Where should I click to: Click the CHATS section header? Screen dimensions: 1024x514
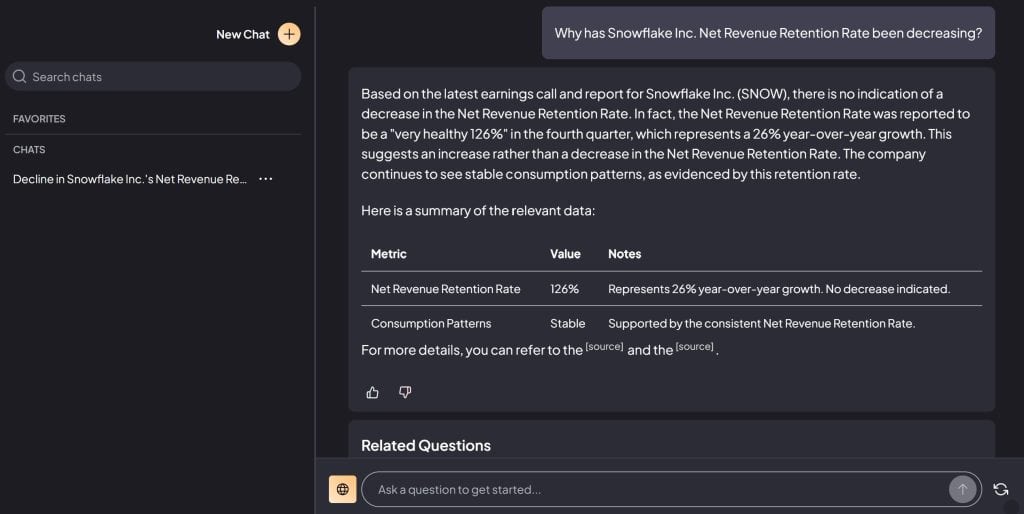tap(29, 150)
